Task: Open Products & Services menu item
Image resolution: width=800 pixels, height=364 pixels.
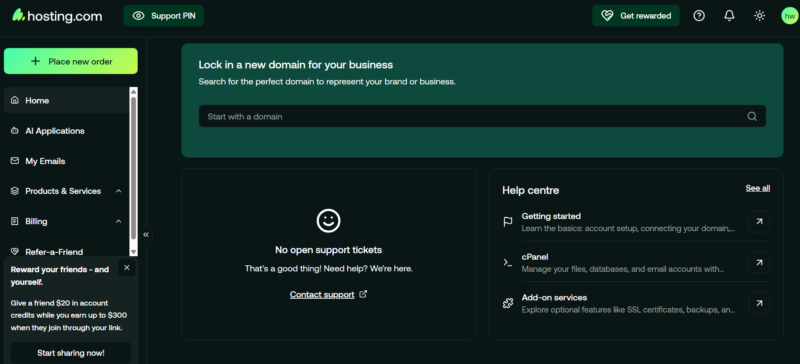Action: click(x=66, y=191)
